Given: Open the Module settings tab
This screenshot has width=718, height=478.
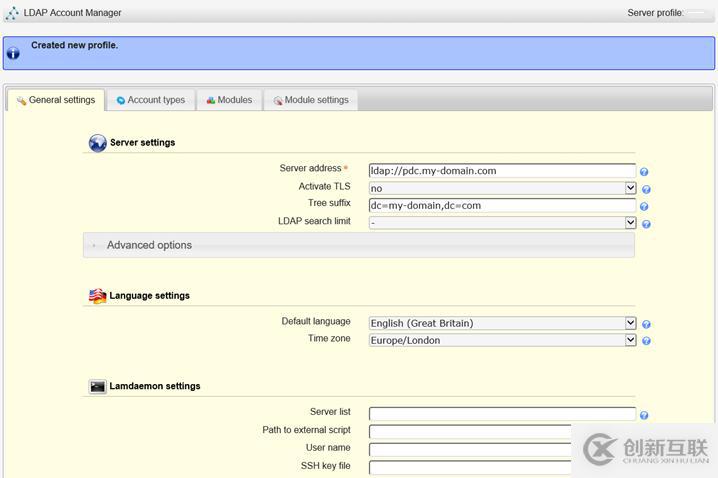Looking at the screenshot, I should [311, 100].
